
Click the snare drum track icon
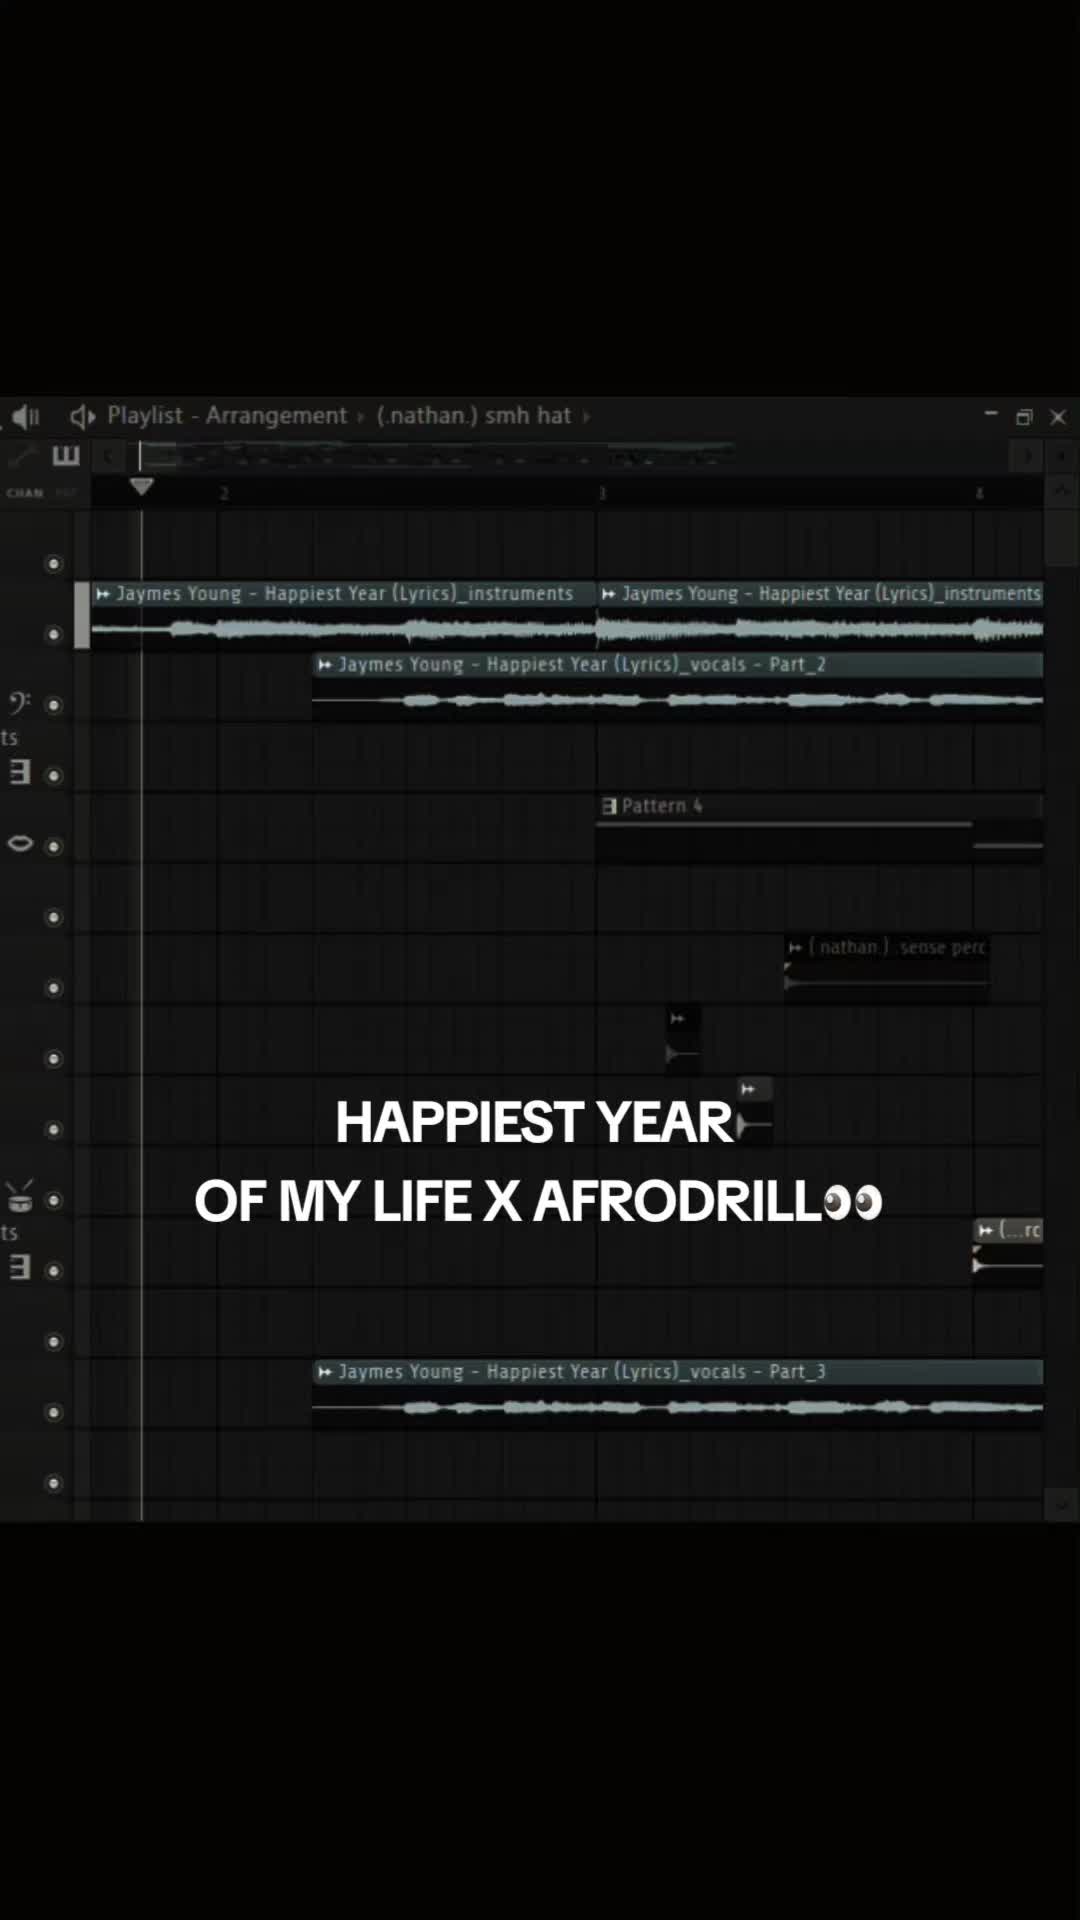(20, 1197)
